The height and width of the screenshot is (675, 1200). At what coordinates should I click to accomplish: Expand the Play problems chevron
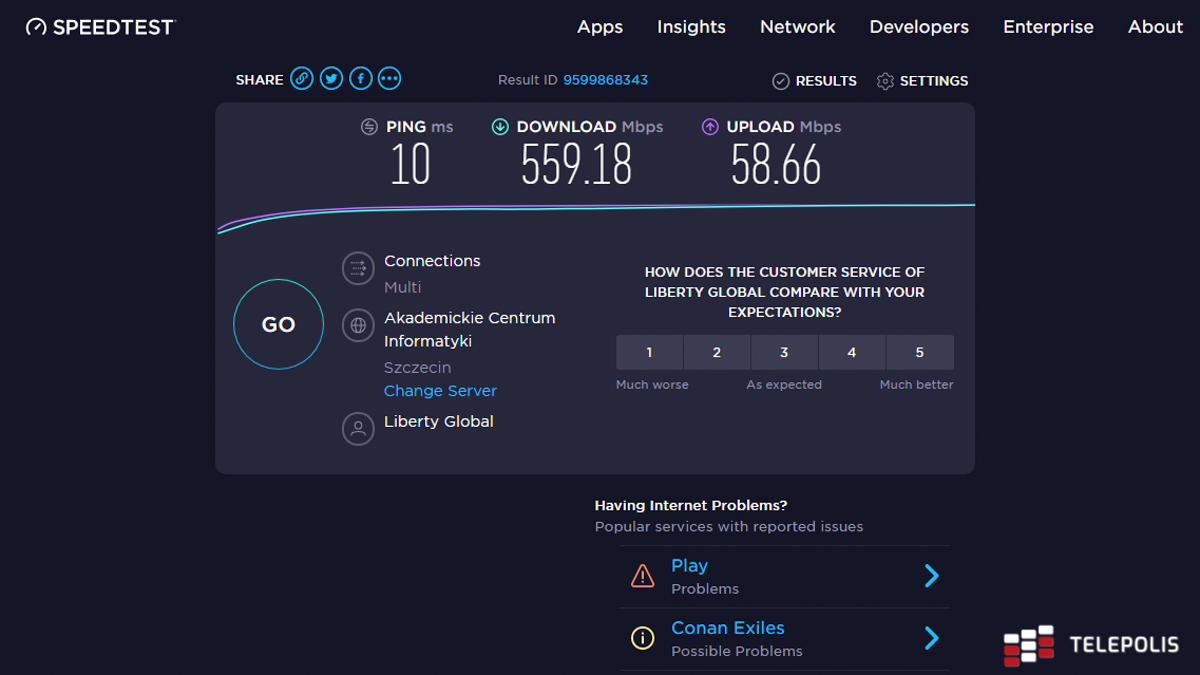tap(931, 576)
